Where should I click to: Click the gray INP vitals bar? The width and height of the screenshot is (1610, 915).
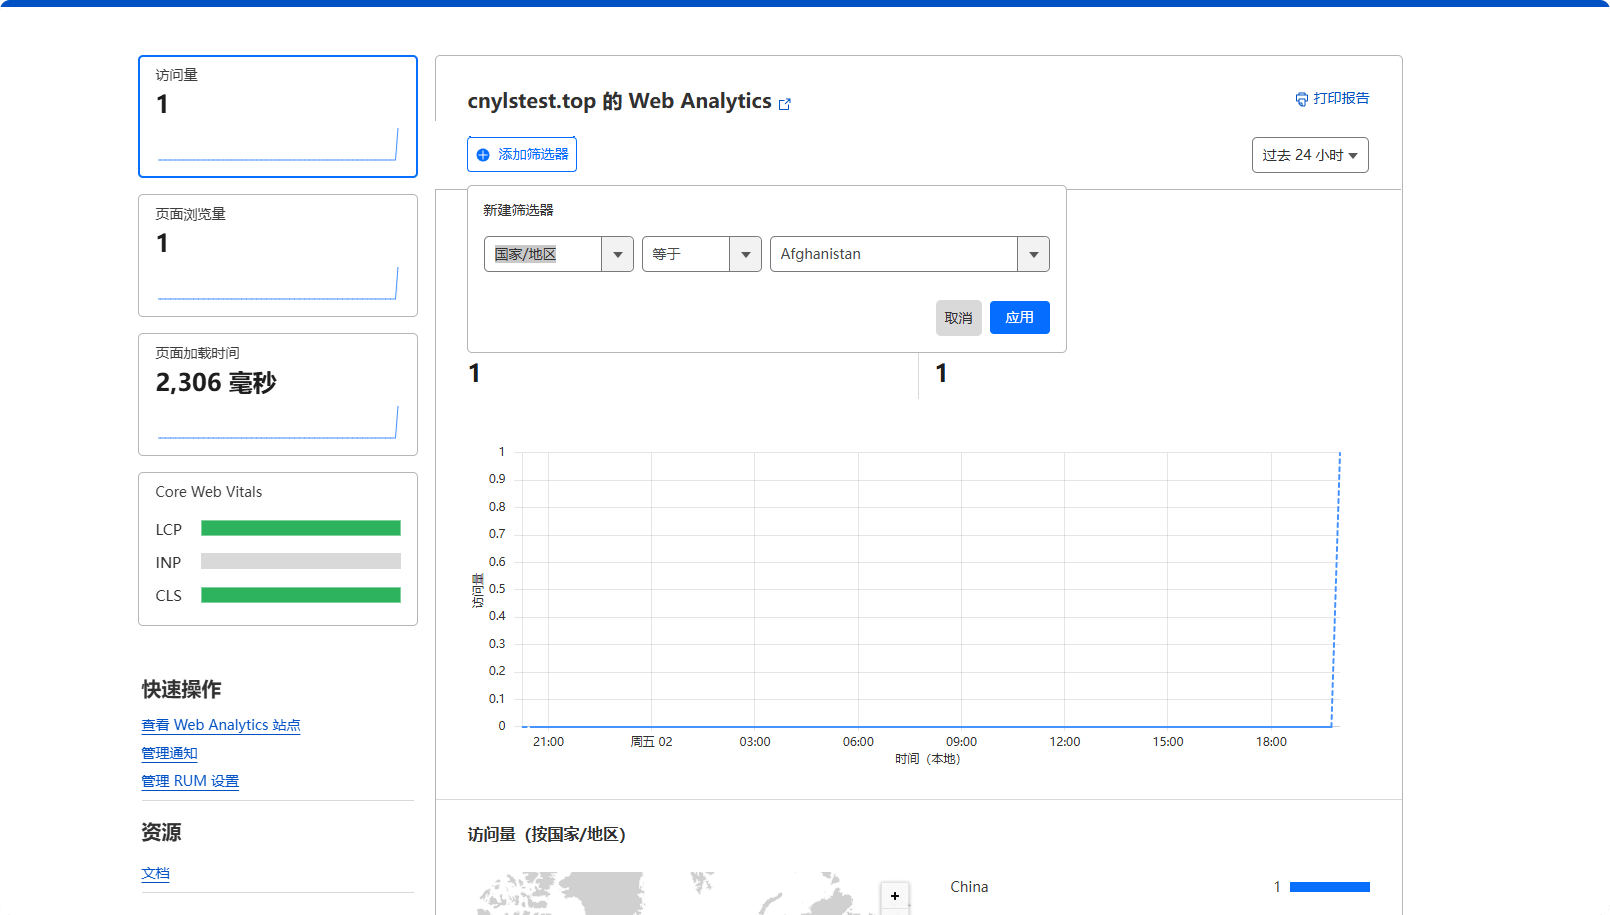300,562
